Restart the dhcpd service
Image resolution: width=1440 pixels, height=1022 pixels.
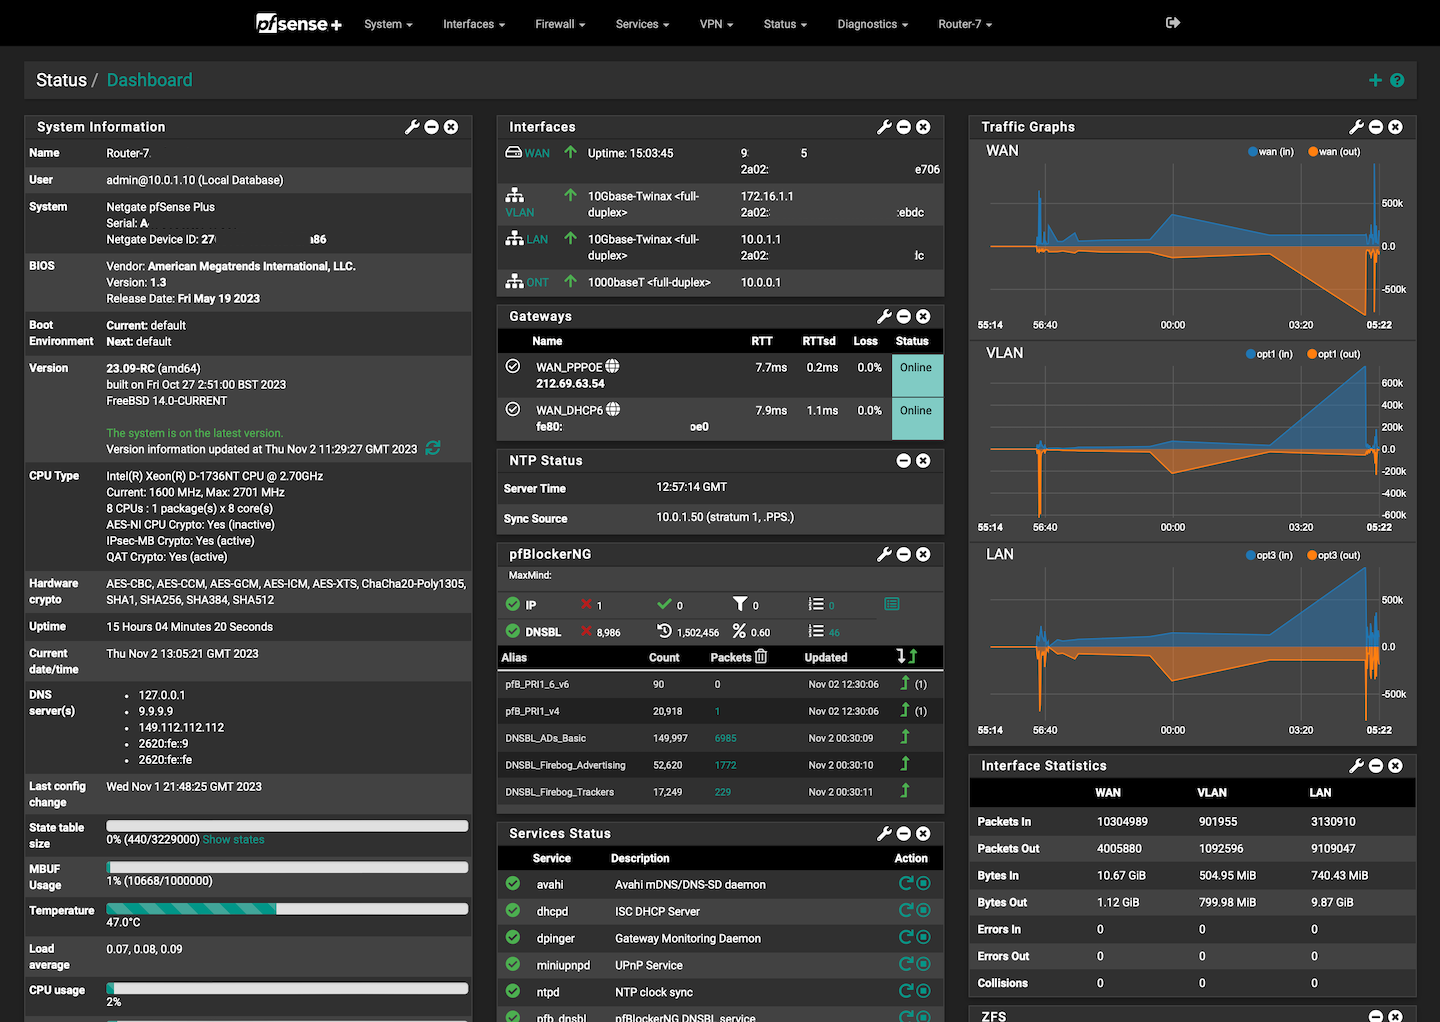point(906,910)
